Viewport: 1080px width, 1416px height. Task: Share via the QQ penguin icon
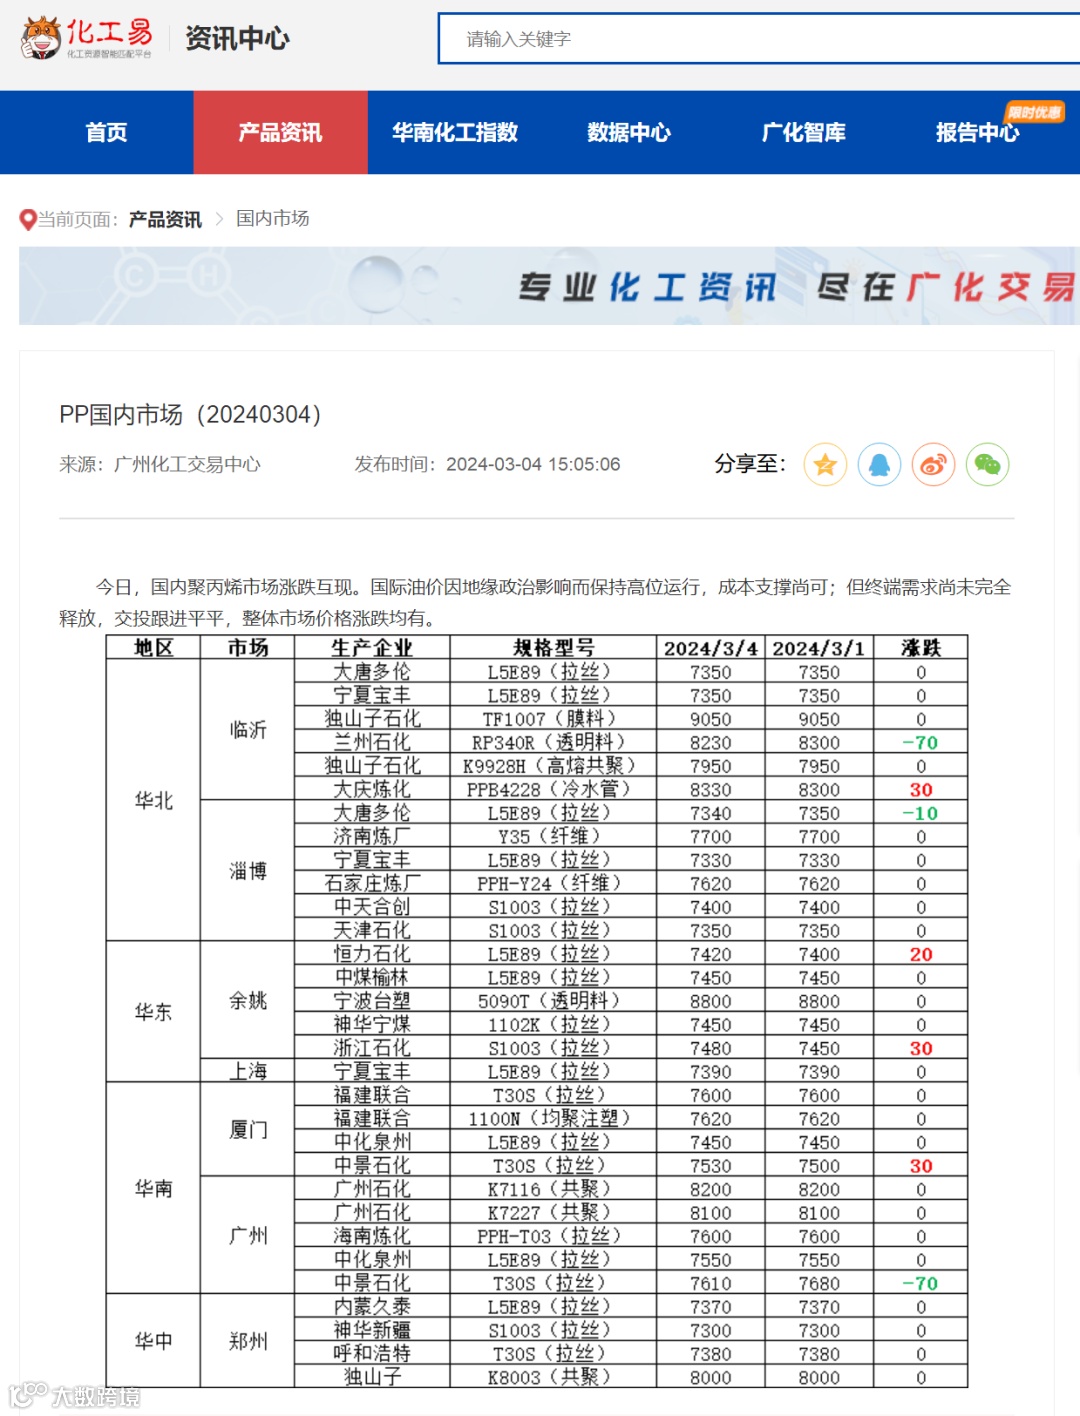tap(879, 464)
